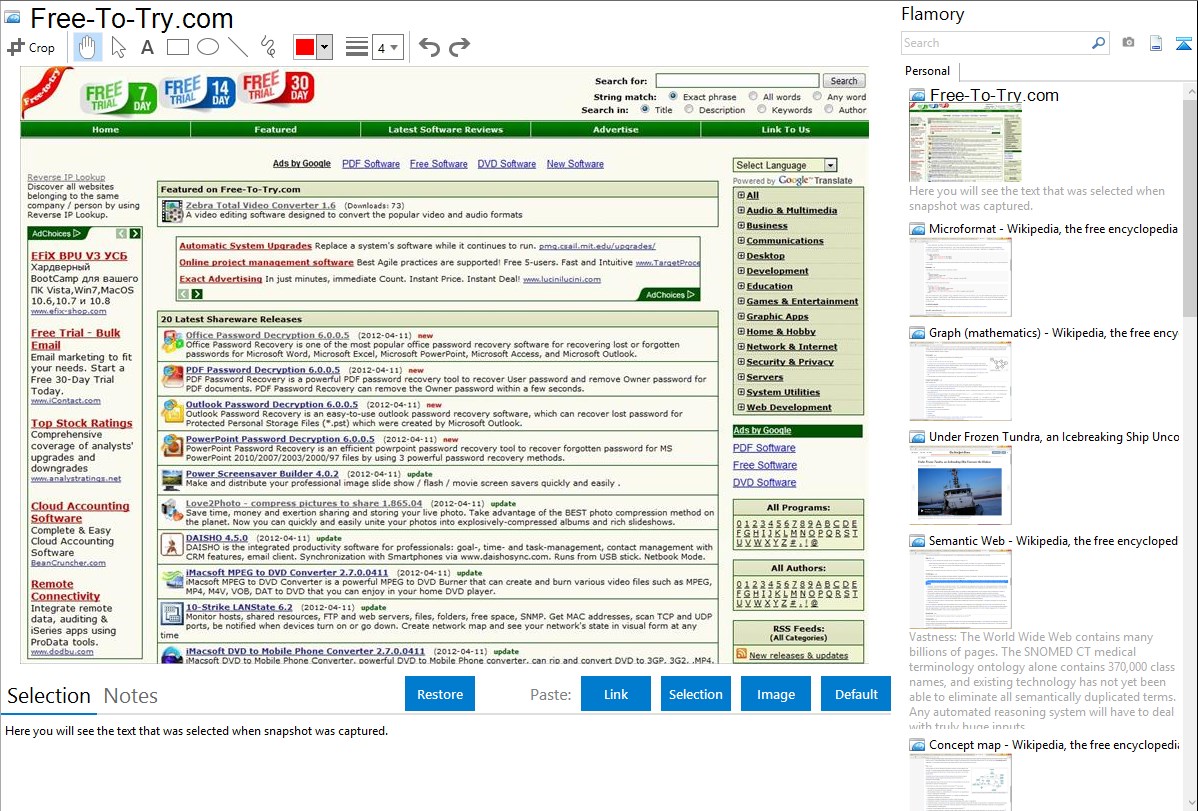Activate the hand pan tool
This screenshot has height=811, width=1198.
[87, 47]
